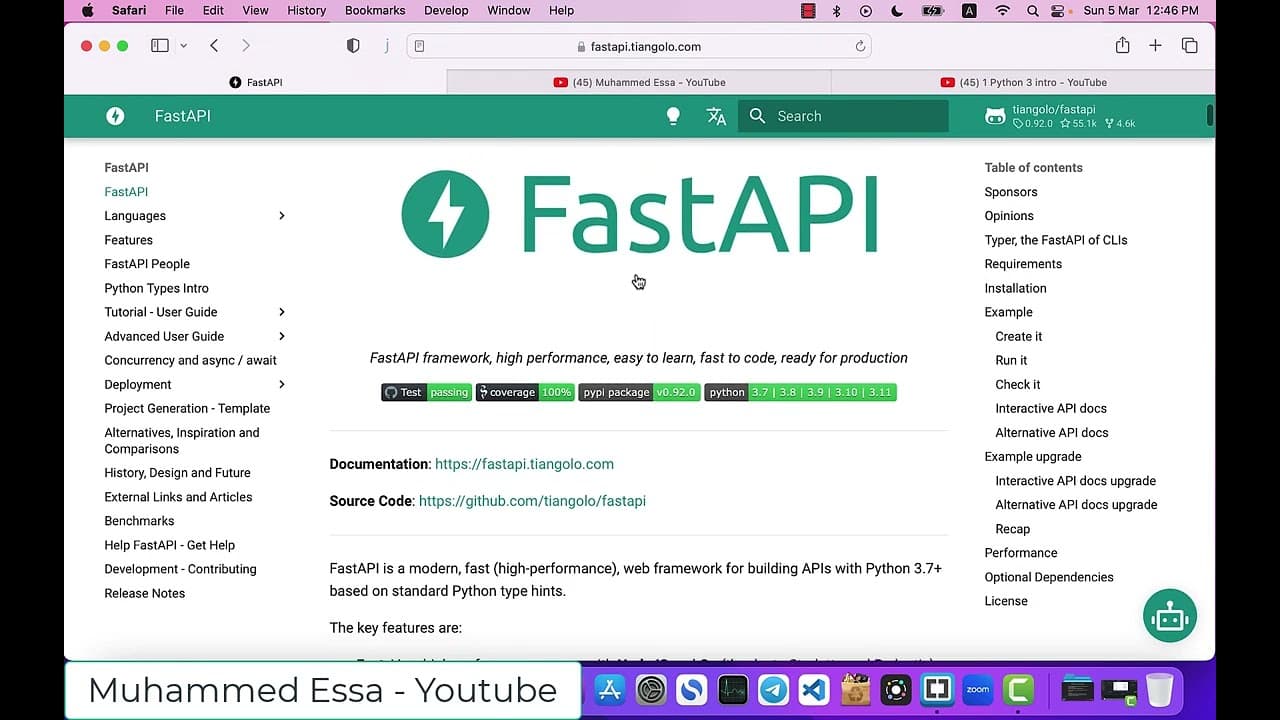Click the Focus moon icon in menu bar

[897, 10]
